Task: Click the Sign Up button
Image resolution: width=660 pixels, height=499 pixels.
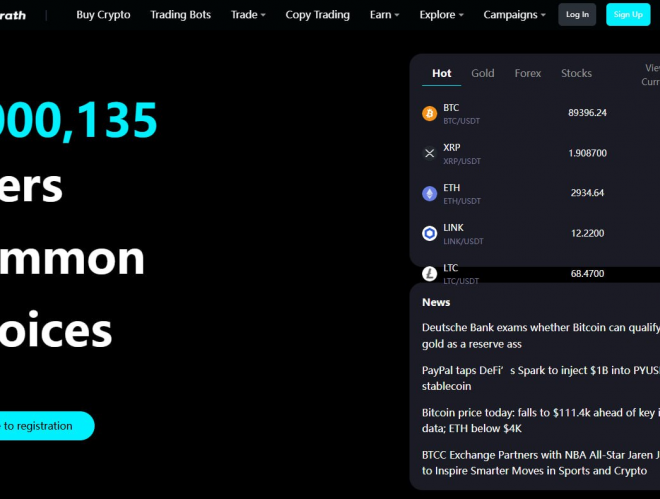Action: click(628, 14)
